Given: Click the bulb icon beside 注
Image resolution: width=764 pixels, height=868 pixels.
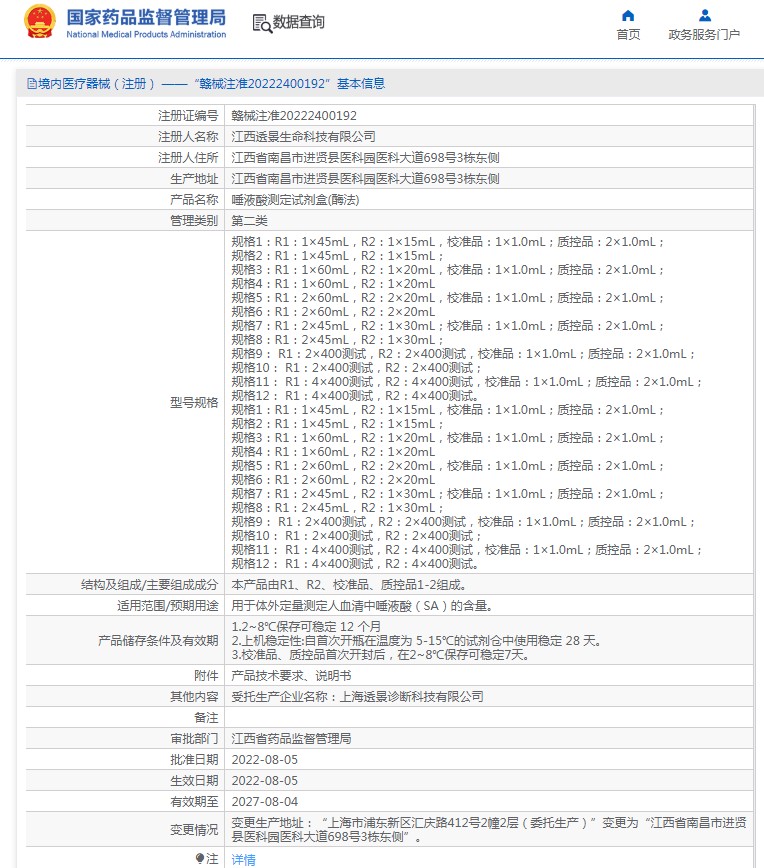Looking at the screenshot, I should pyautogui.click(x=200, y=858).
